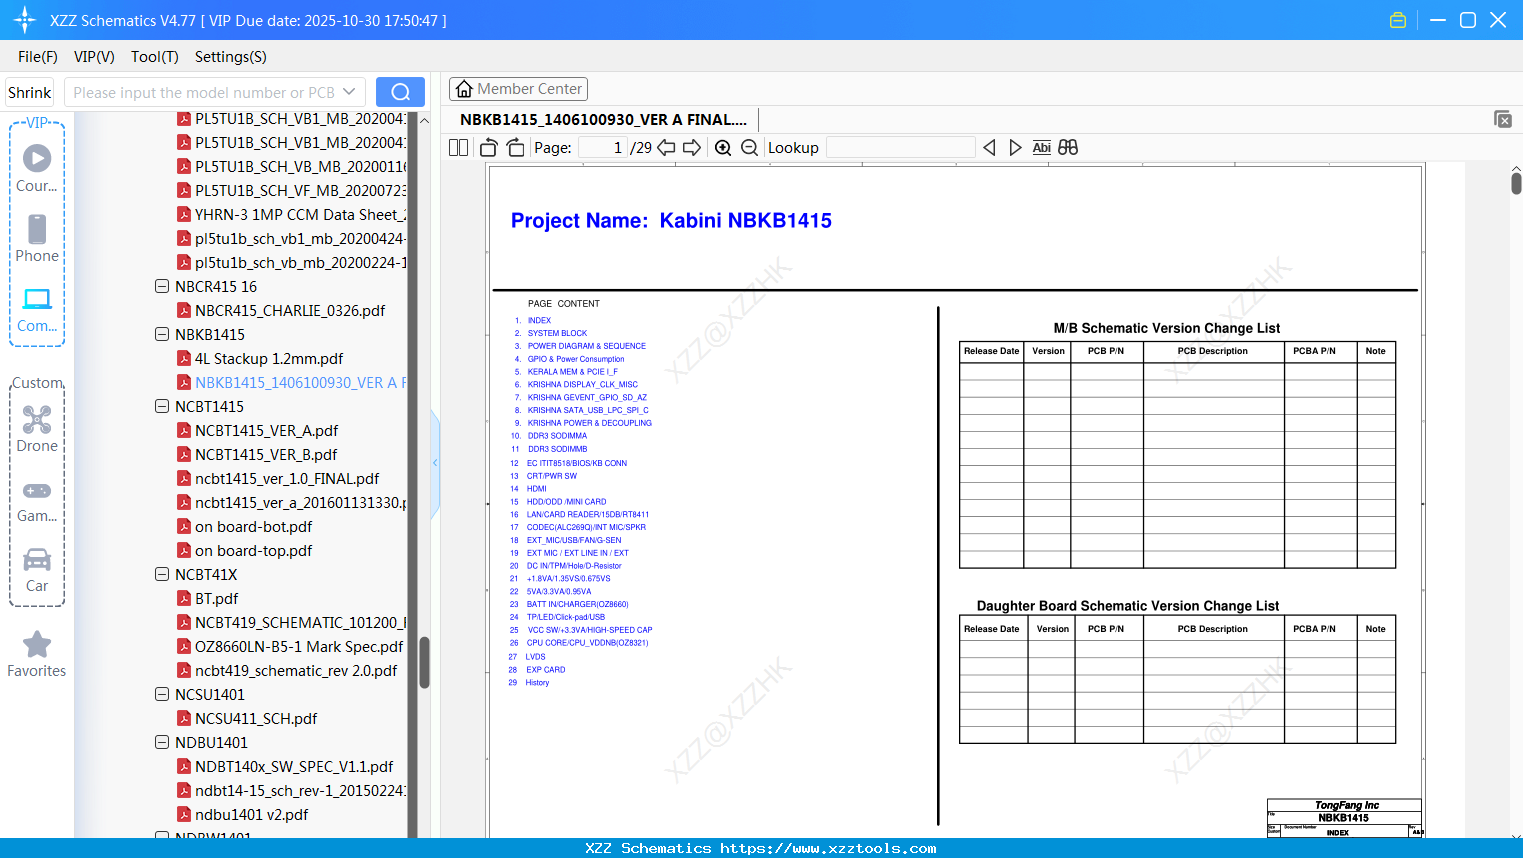Collapse the NCBT1415 folder
This screenshot has width=1523, height=858.
pos(162,406)
